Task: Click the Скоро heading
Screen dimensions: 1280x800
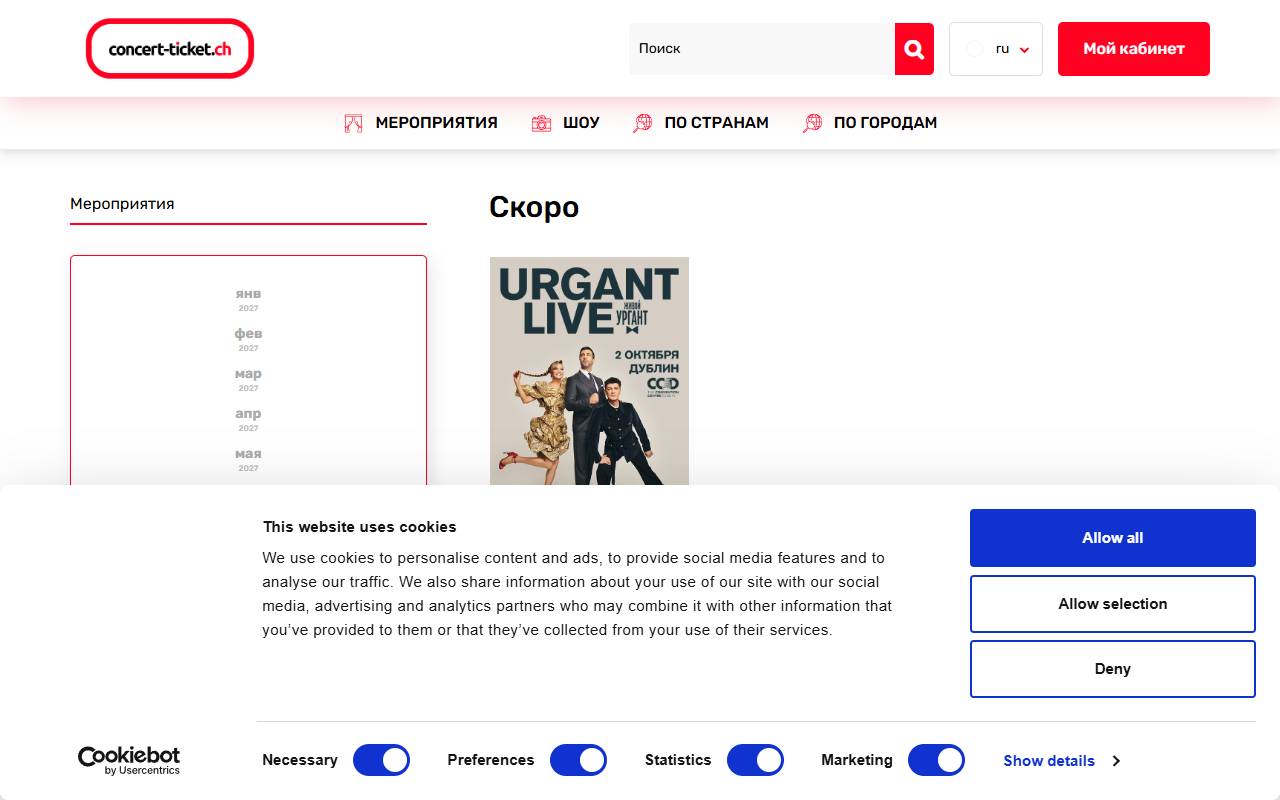Action: [x=534, y=207]
